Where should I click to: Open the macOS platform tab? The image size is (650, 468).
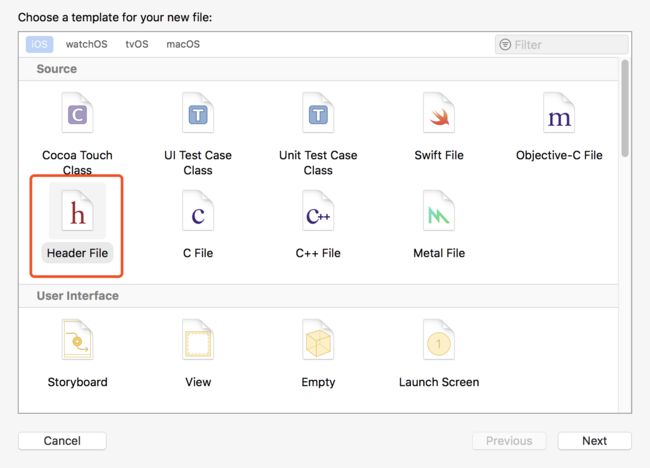[183, 44]
